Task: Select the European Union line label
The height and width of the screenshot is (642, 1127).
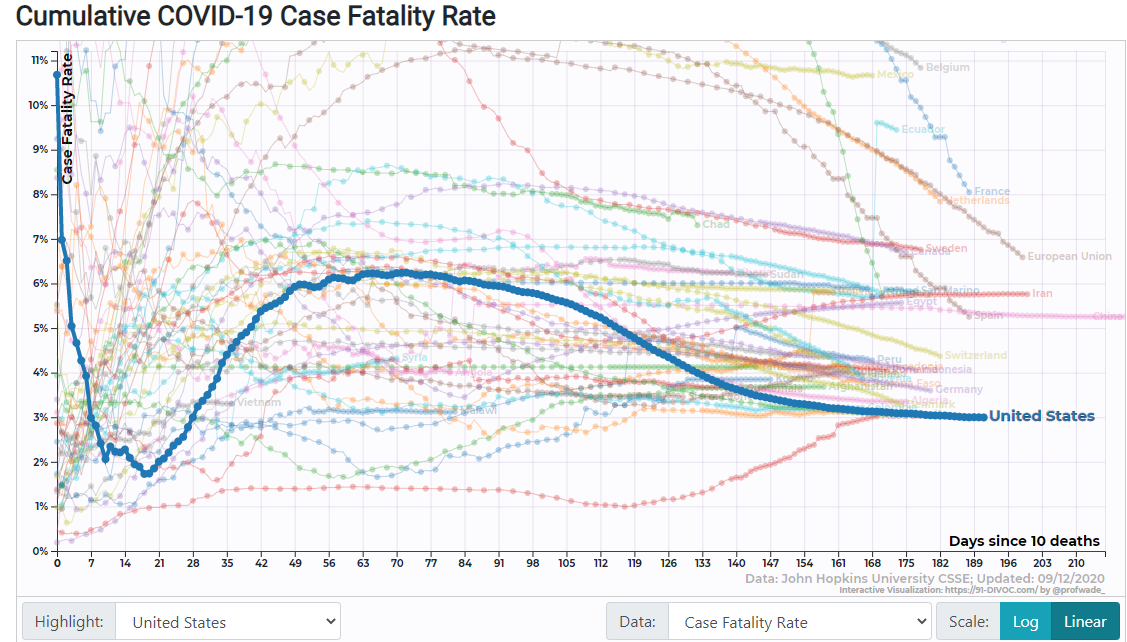Action: [x=1069, y=257]
